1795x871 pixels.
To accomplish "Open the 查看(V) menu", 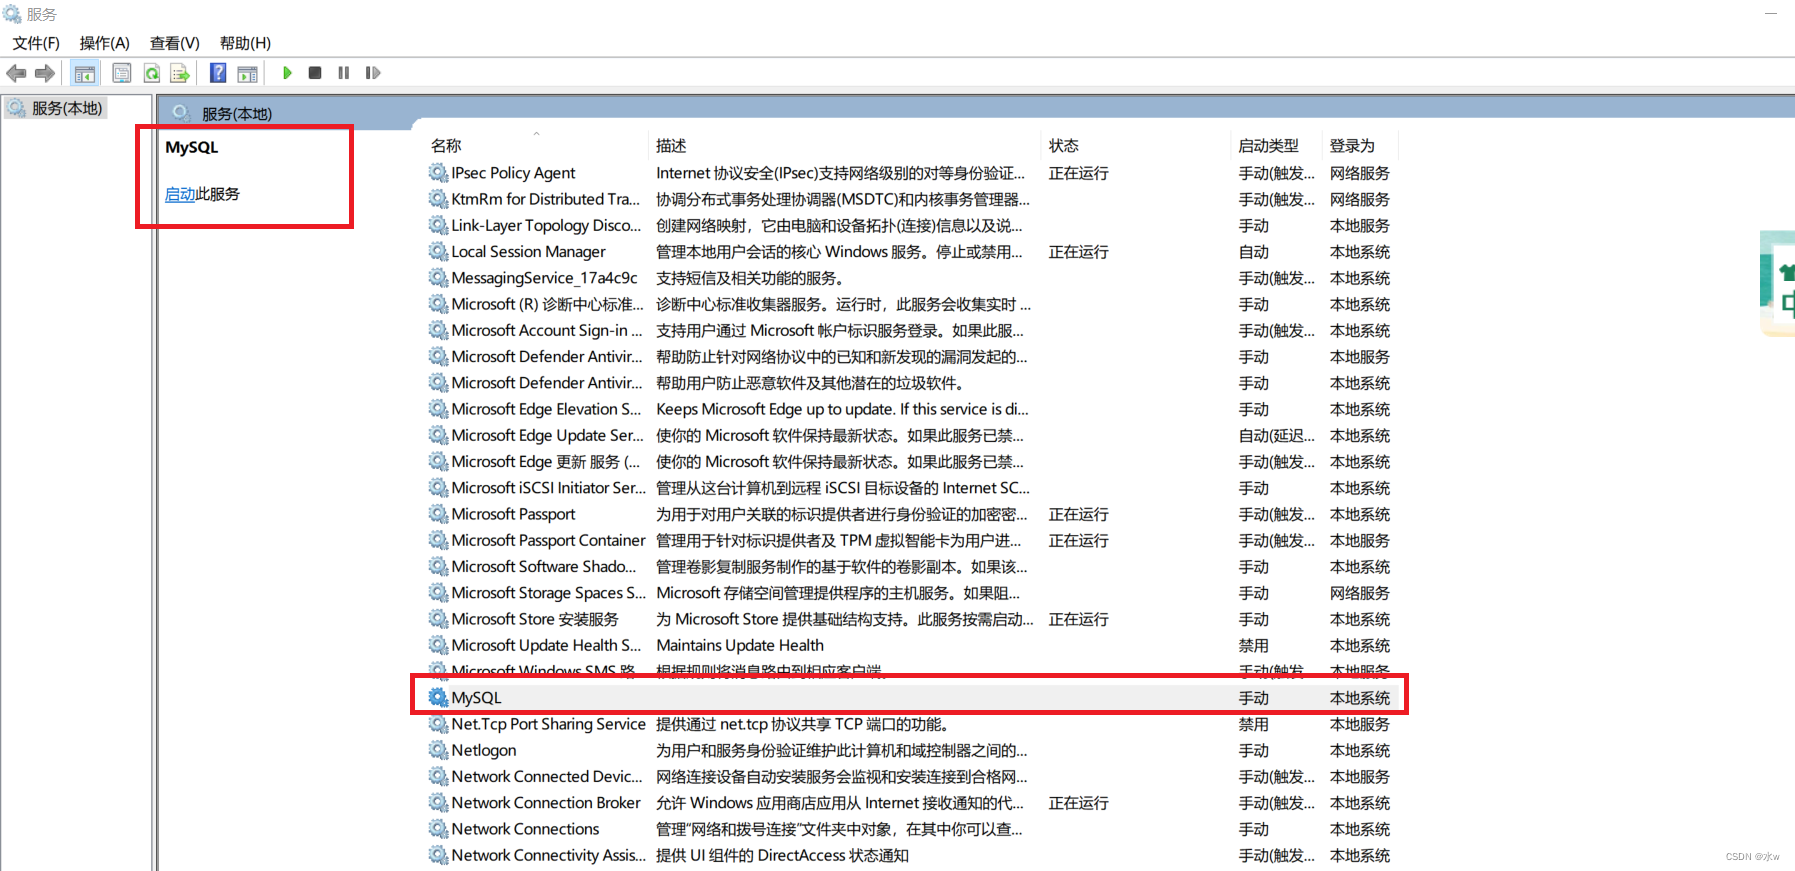I will pyautogui.click(x=175, y=43).
